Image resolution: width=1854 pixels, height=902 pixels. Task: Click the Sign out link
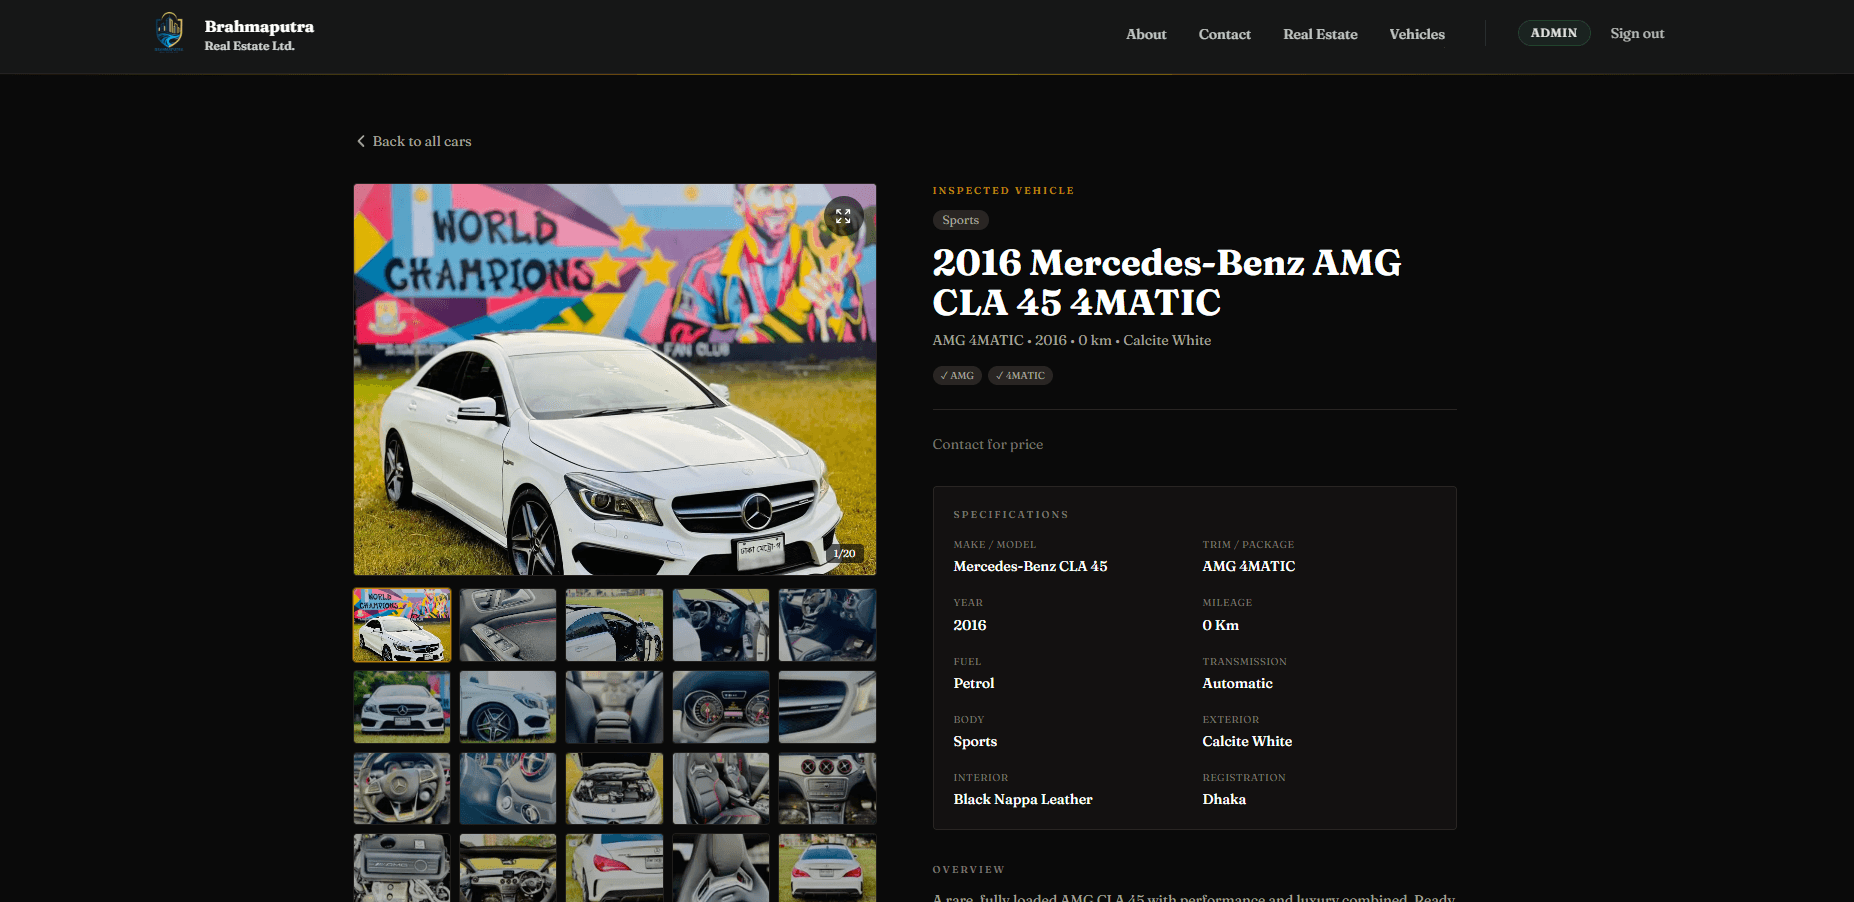pyautogui.click(x=1637, y=33)
